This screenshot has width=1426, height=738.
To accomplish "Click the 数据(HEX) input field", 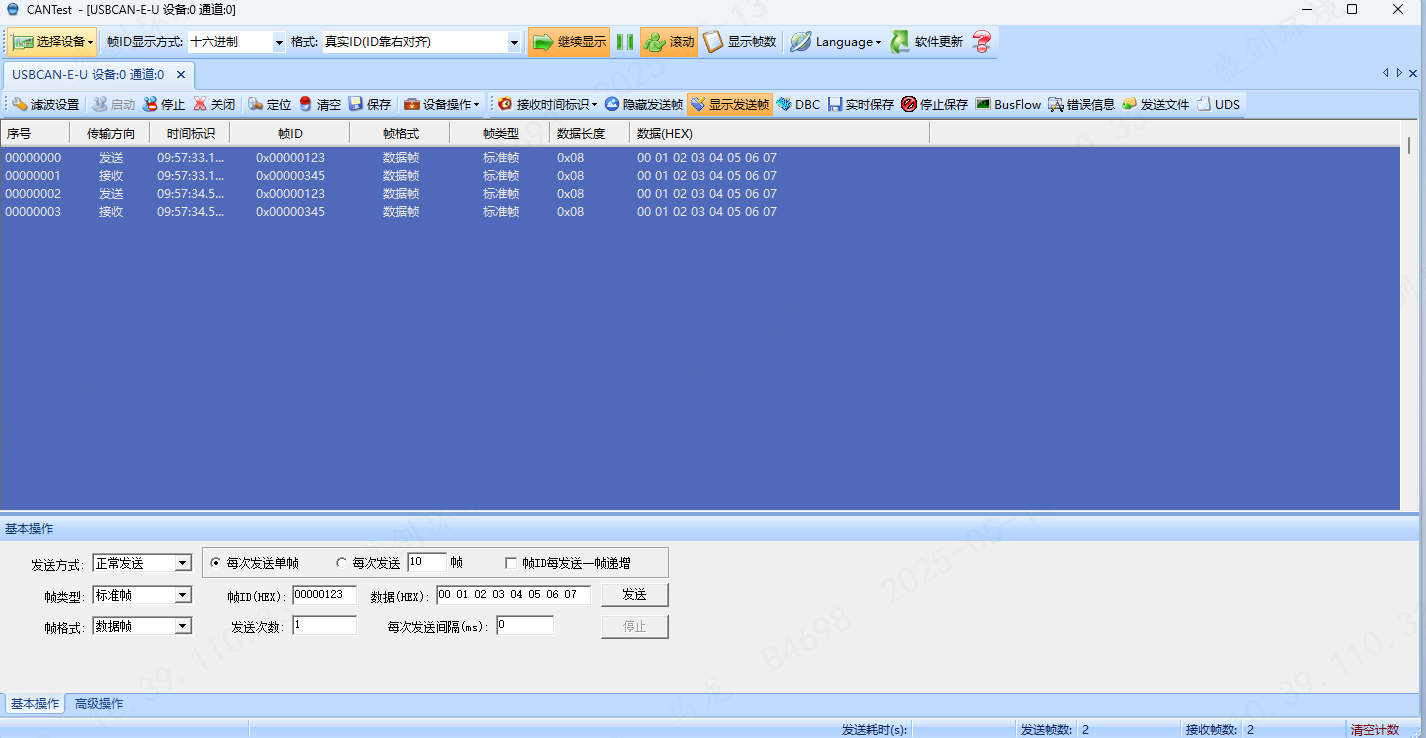I will pyautogui.click(x=513, y=595).
